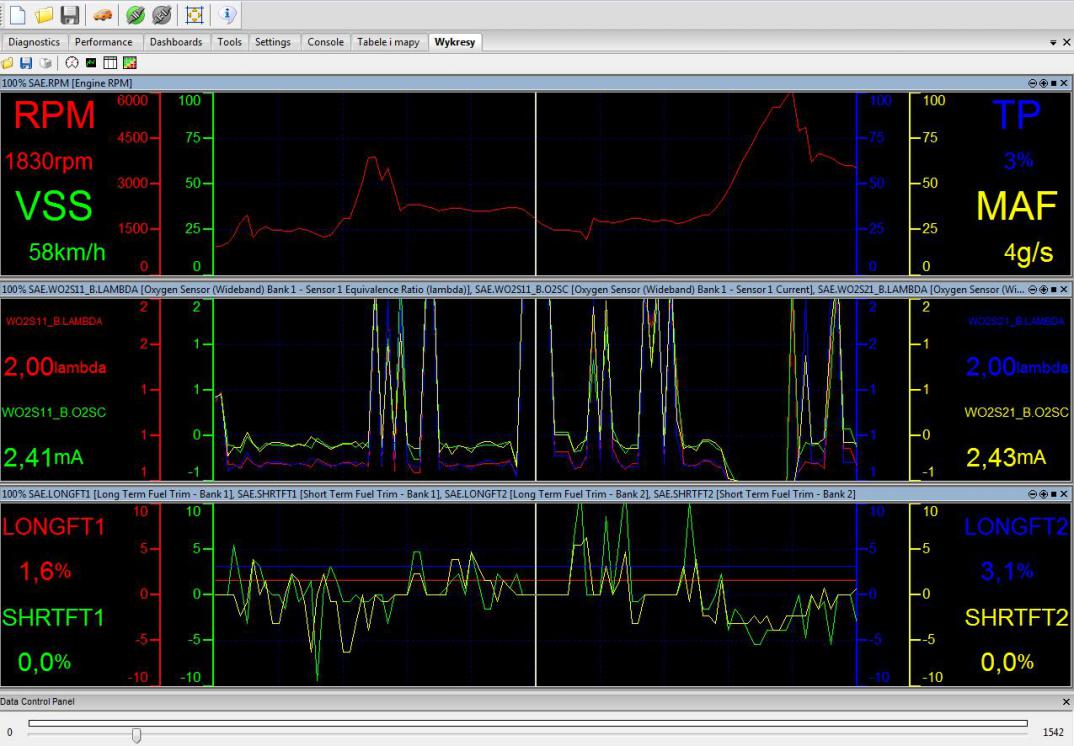Zoom out the RPM chart with minus icon
This screenshot has width=1074, height=746.
tap(1032, 83)
